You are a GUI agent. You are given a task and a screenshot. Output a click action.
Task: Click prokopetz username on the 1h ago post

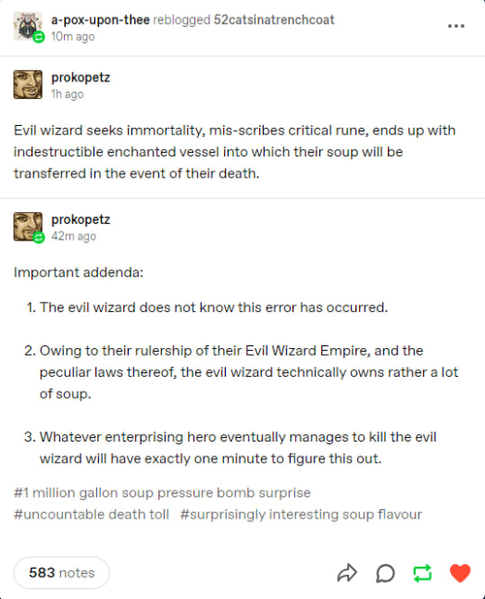tap(81, 78)
